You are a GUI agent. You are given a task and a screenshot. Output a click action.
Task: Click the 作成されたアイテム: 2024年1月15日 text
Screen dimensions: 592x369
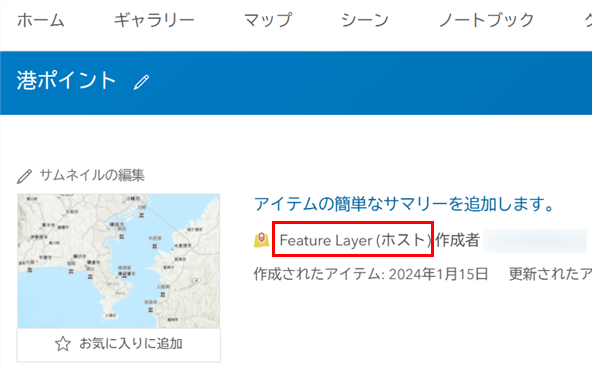[x=371, y=274]
